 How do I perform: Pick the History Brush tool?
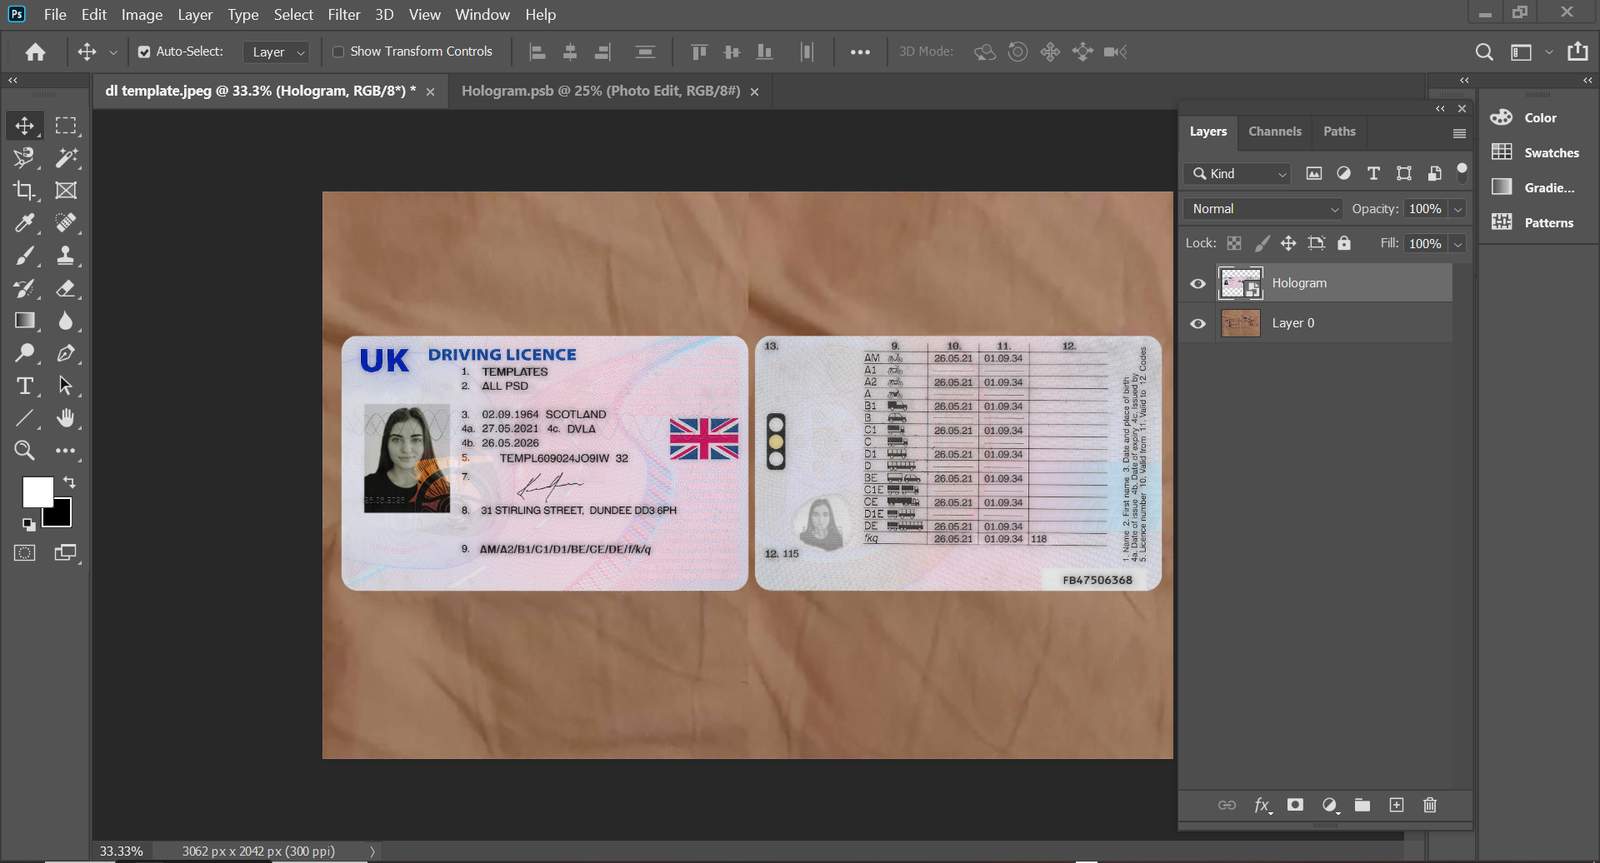coord(24,289)
